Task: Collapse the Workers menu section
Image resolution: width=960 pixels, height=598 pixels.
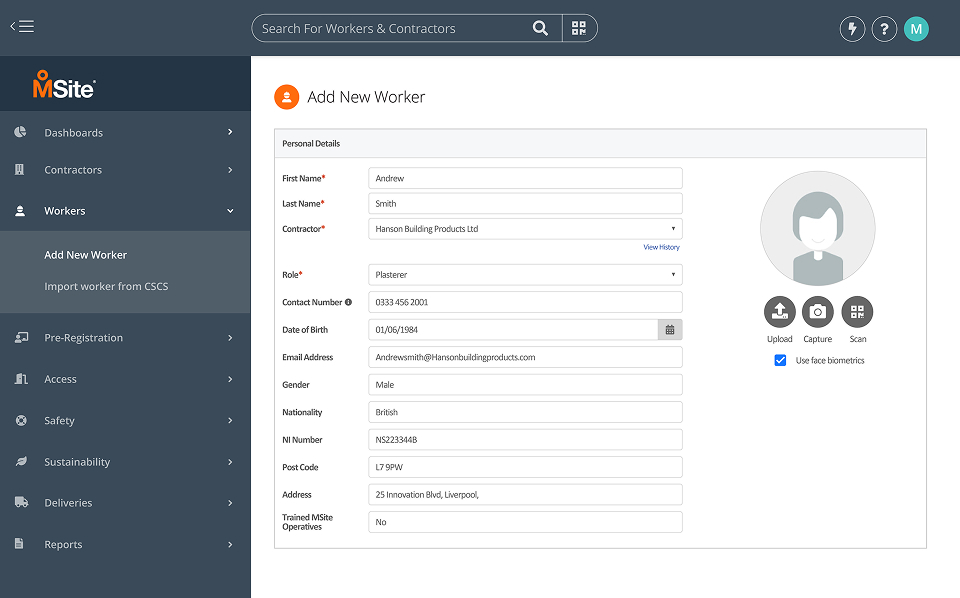Action: [x=125, y=211]
